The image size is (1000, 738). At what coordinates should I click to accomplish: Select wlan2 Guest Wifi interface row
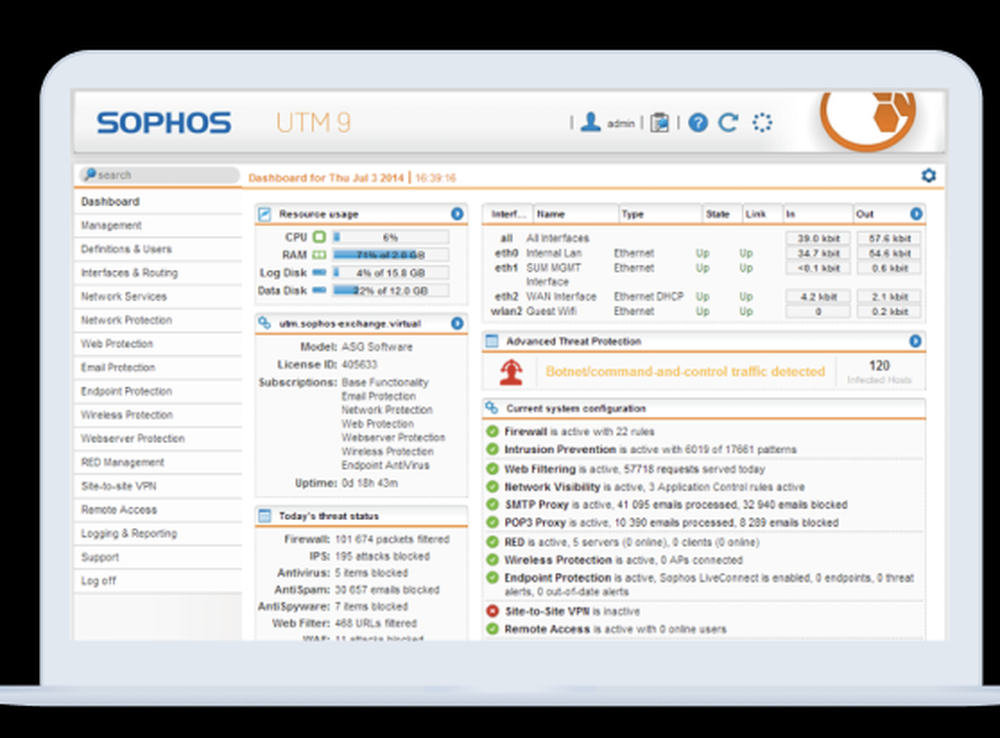(704, 311)
